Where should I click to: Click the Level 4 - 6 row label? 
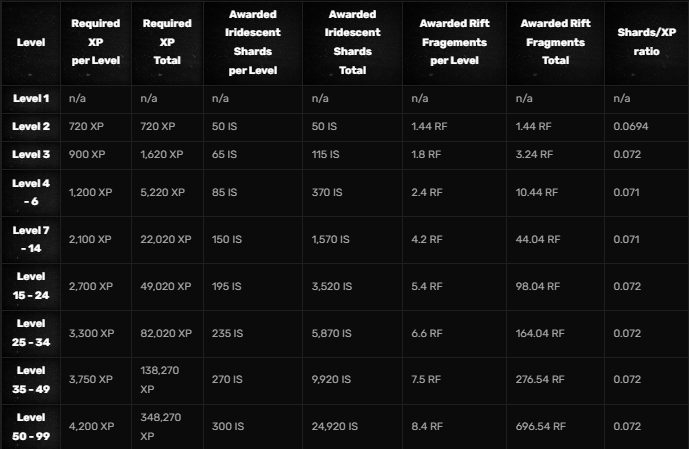pyautogui.click(x=30, y=191)
